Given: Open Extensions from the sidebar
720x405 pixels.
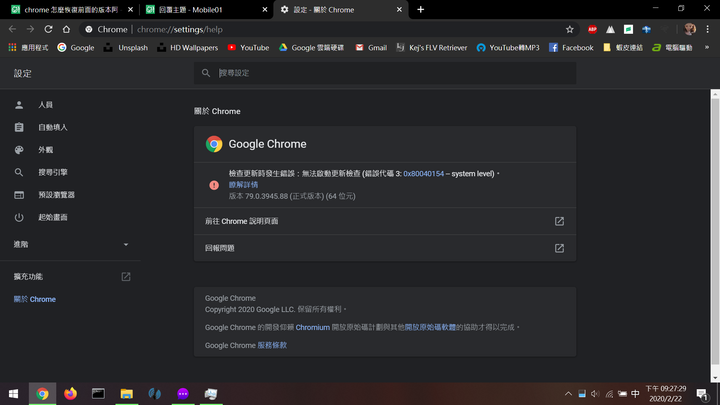Looking at the screenshot, I should click(x=70, y=276).
